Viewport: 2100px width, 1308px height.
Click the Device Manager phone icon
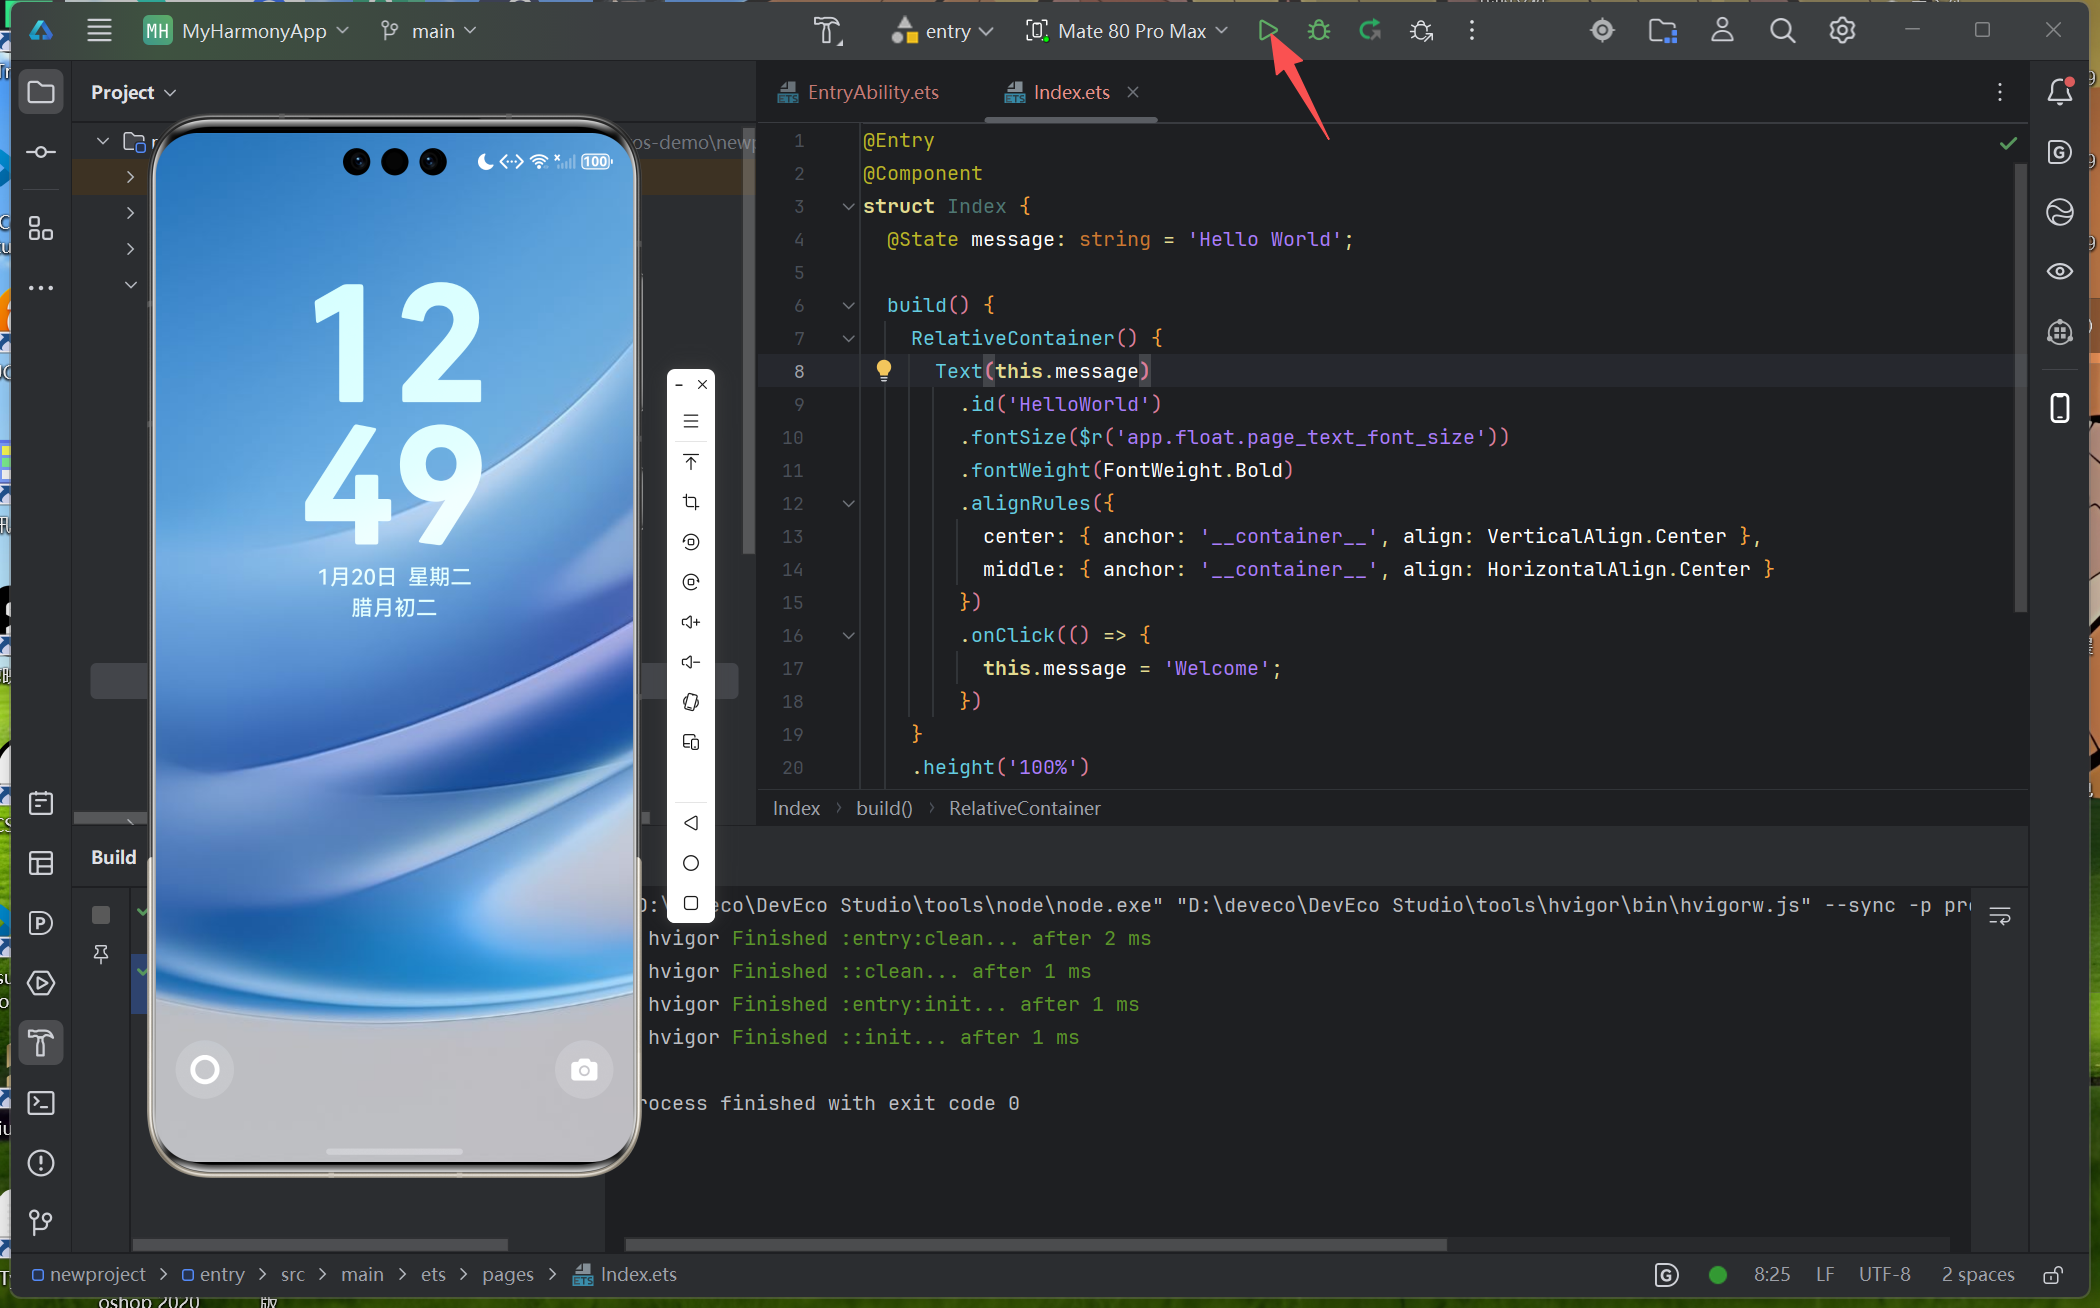click(2059, 408)
